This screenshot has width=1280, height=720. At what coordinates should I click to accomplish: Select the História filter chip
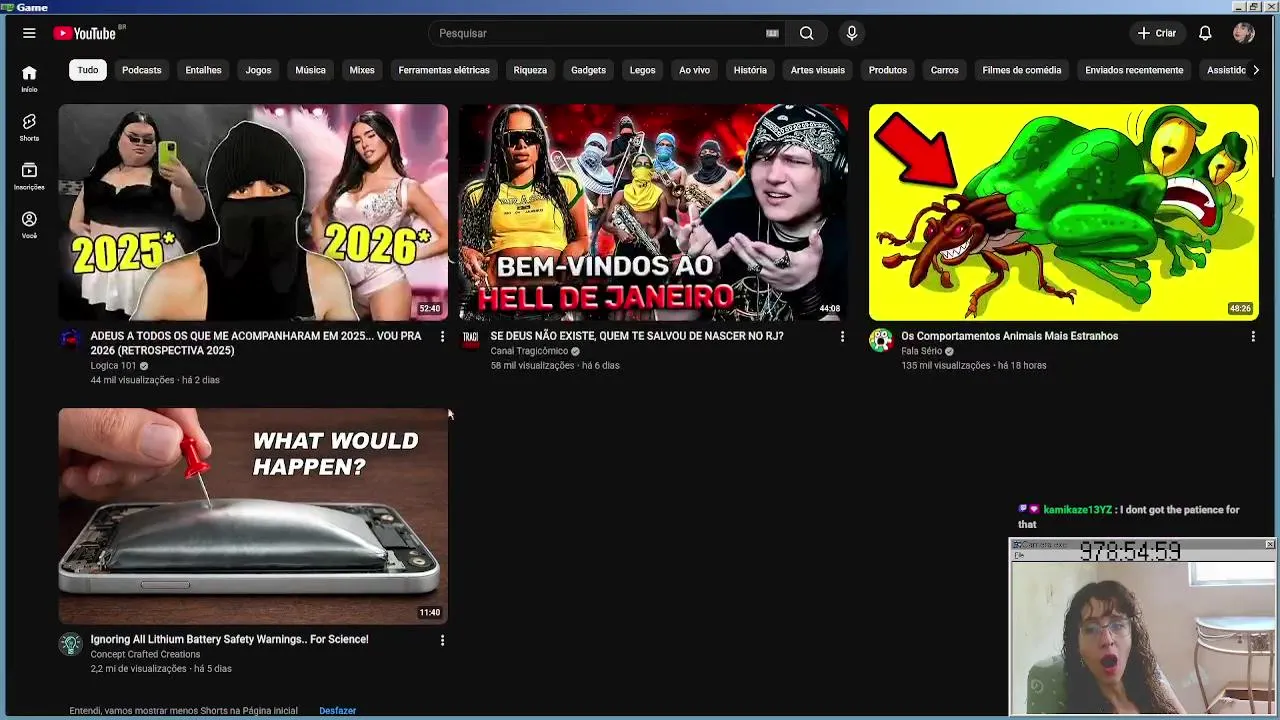[x=750, y=70]
